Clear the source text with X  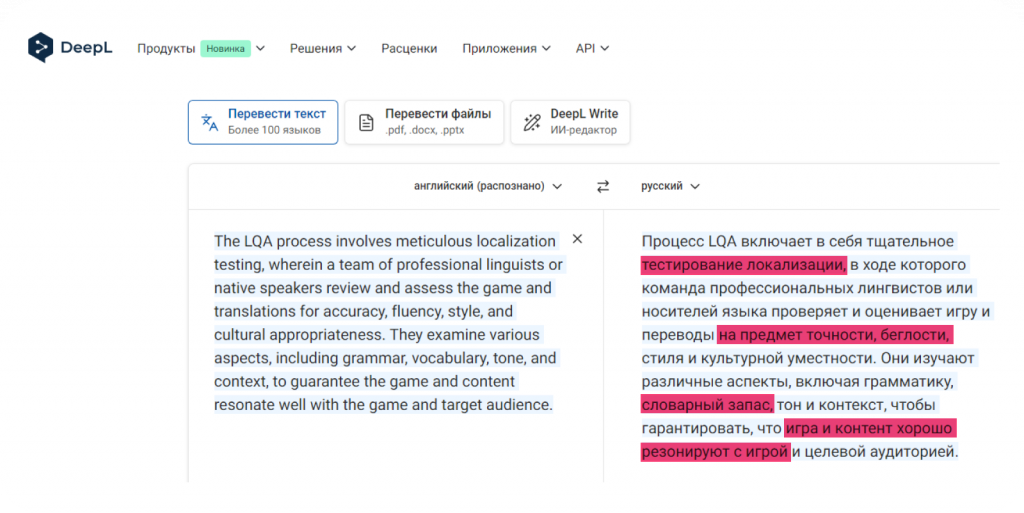pos(577,239)
